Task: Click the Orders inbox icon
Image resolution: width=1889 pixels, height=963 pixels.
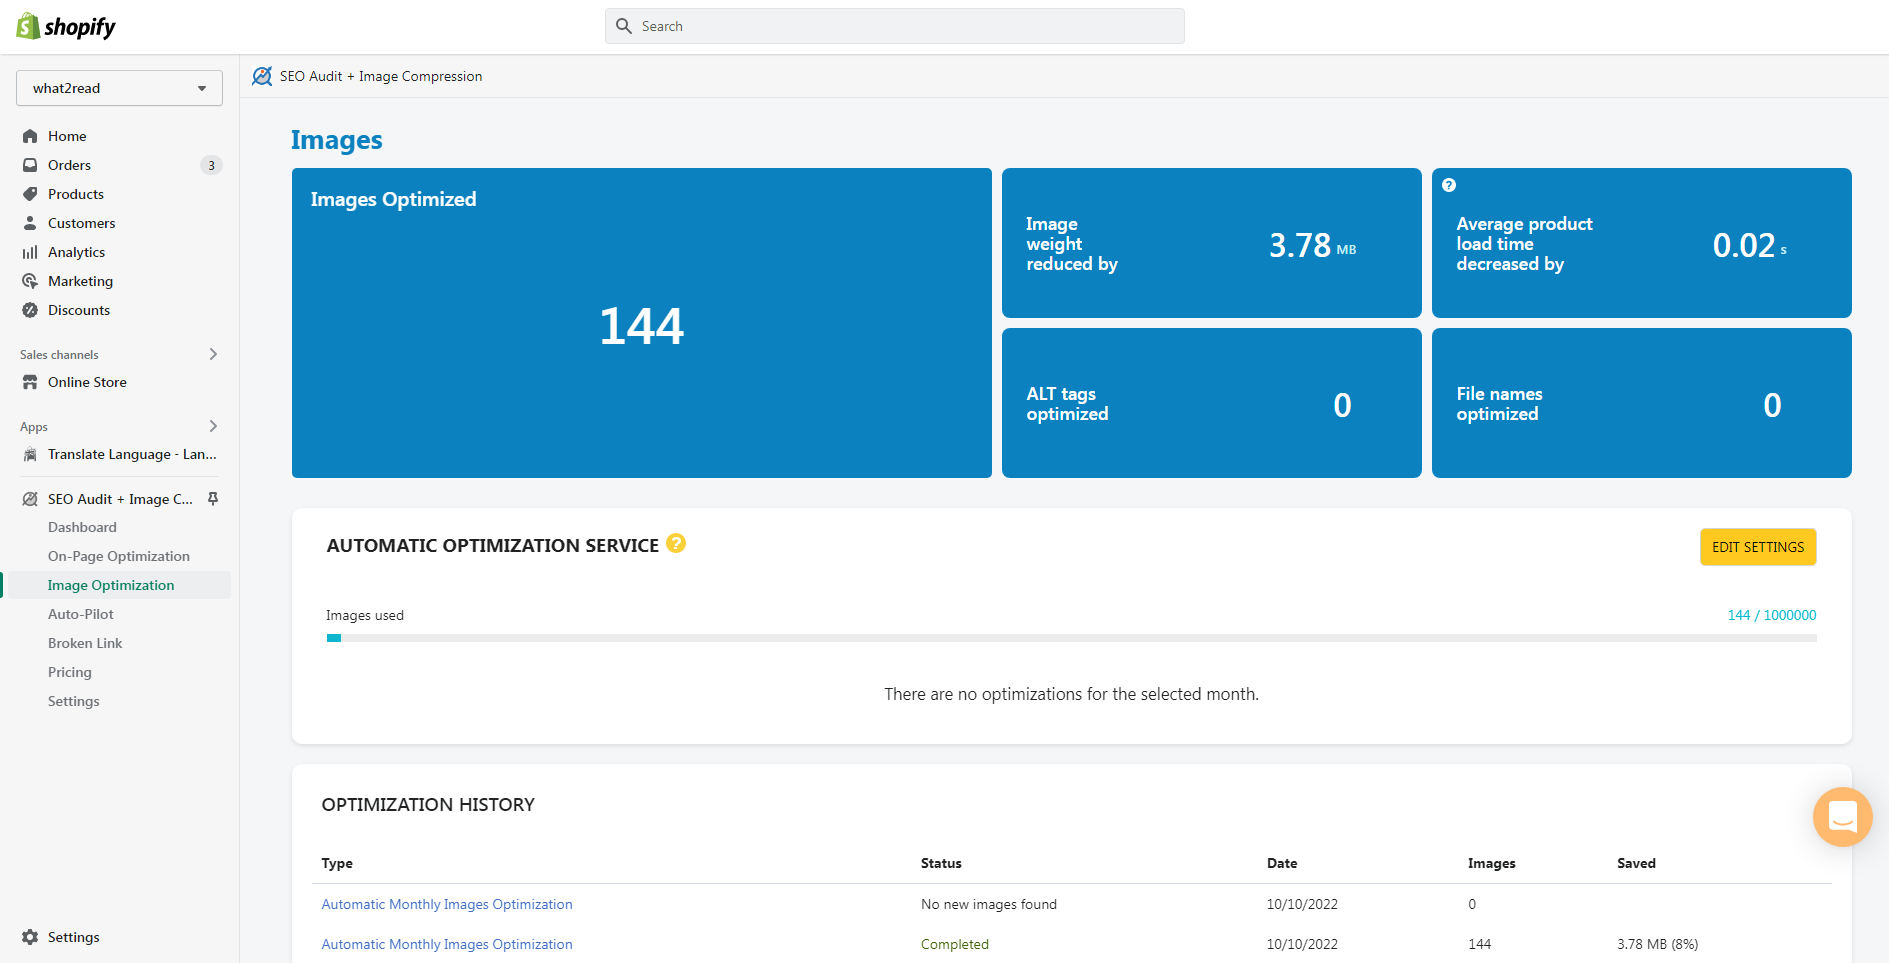Action: point(30,165)
